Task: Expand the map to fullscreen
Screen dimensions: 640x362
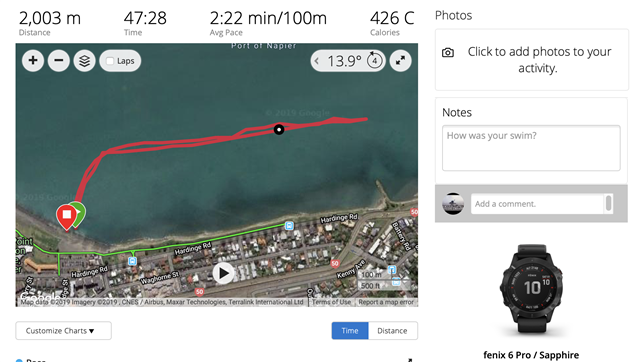Action: [x=400, y=61]
